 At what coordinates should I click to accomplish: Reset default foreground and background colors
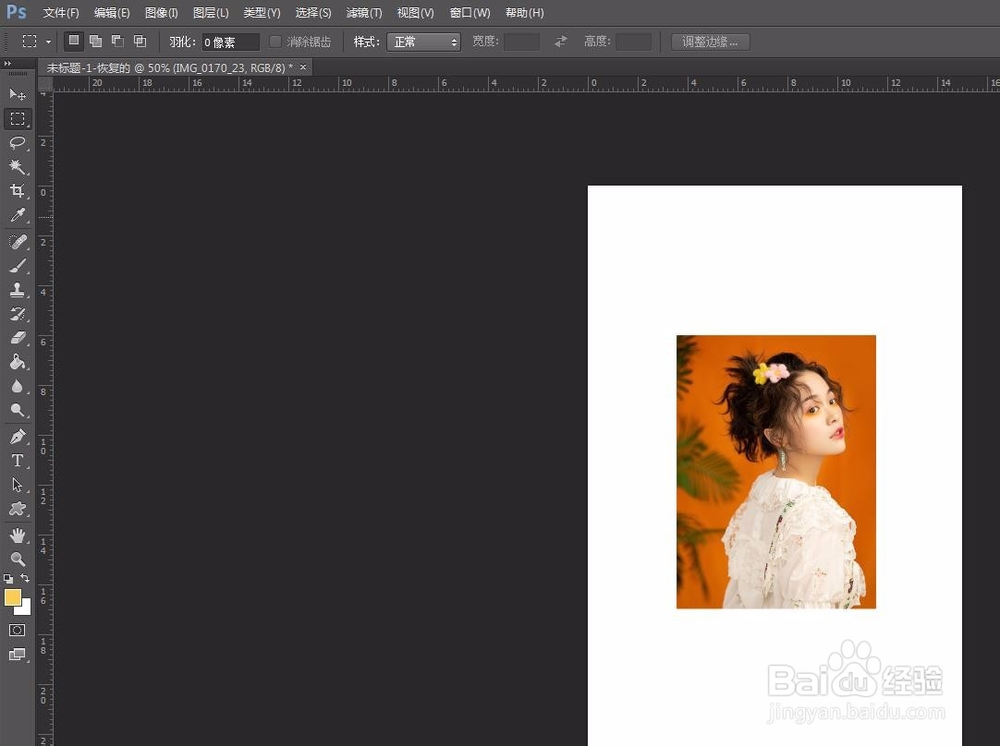[x=8, y=578]
